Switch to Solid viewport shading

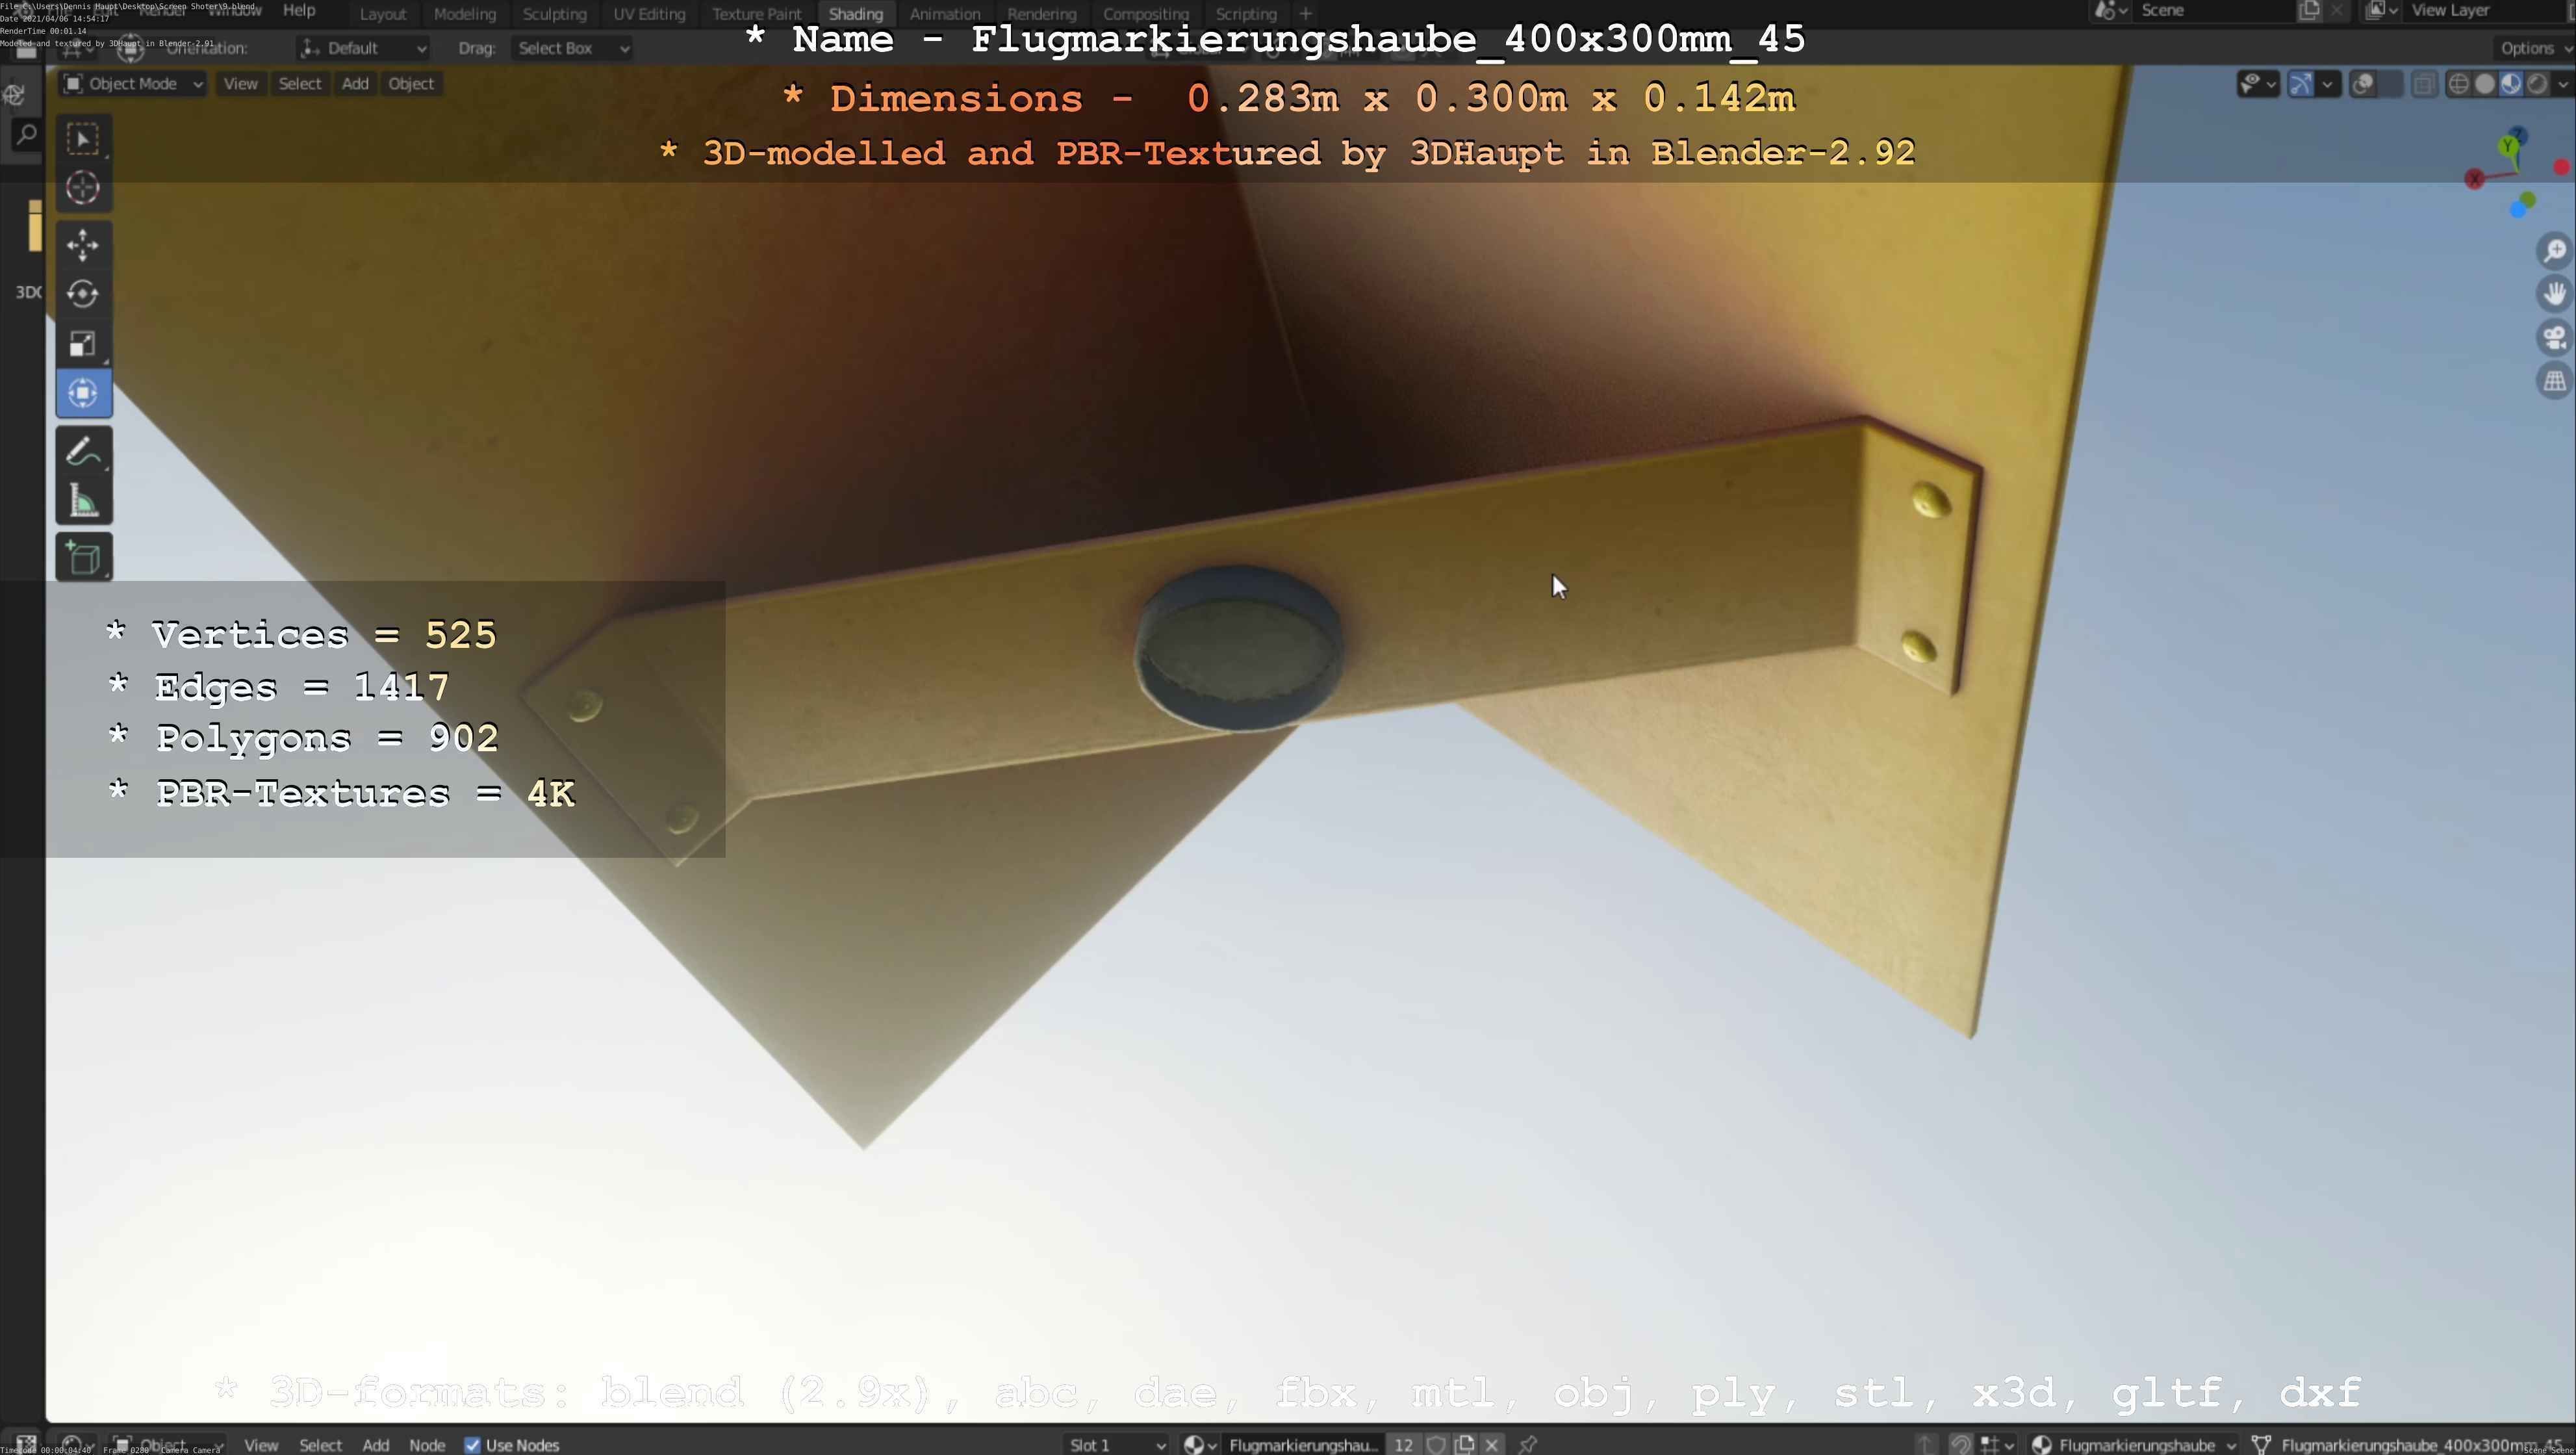[2485, 84]
